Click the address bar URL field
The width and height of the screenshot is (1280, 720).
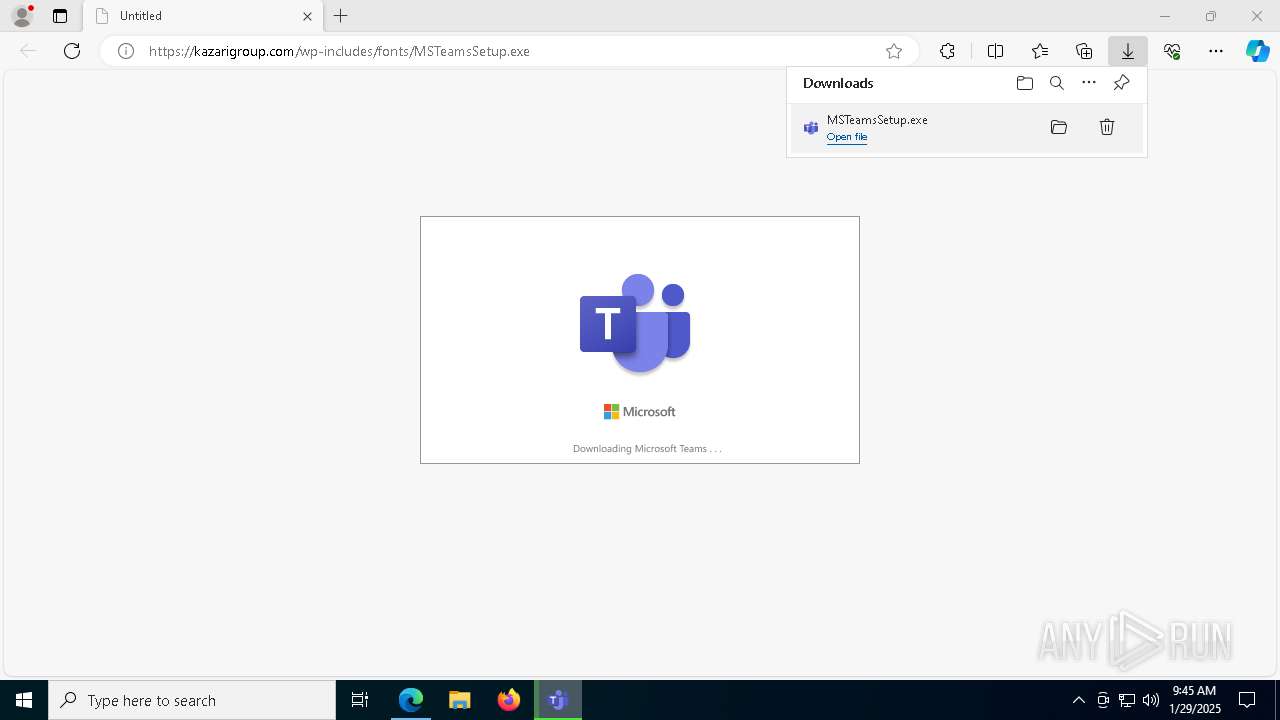(x=510, y=51)
